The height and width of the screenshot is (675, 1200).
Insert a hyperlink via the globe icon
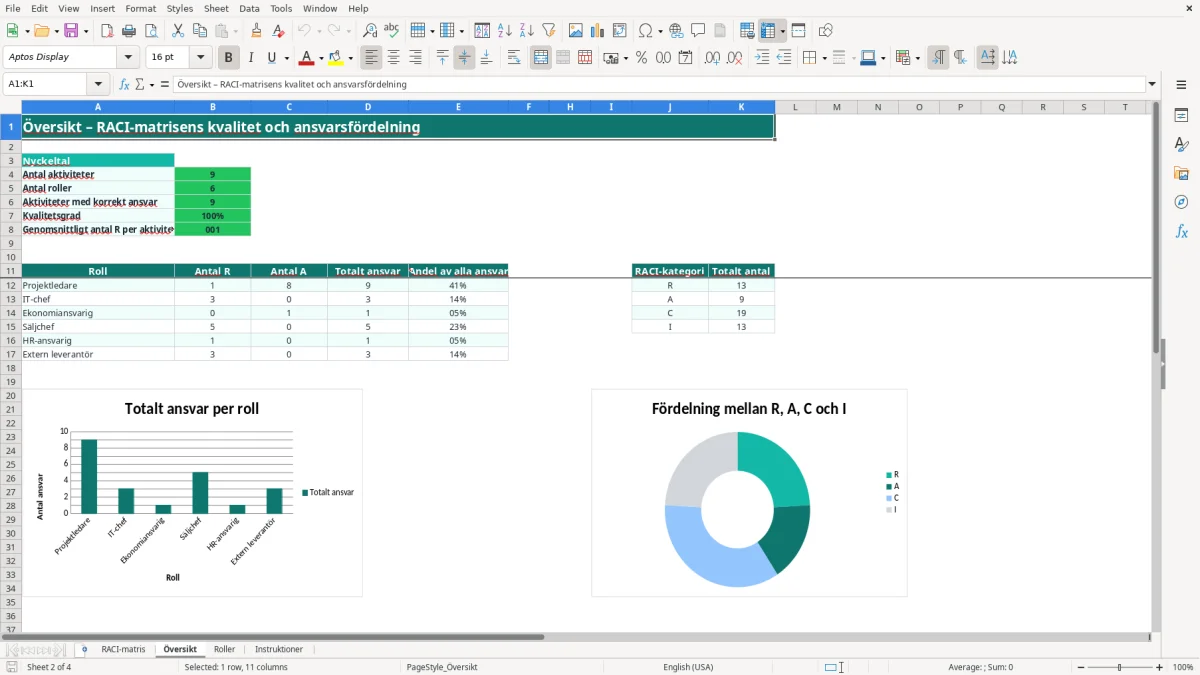pyautogui.click(x=676, y=31)
